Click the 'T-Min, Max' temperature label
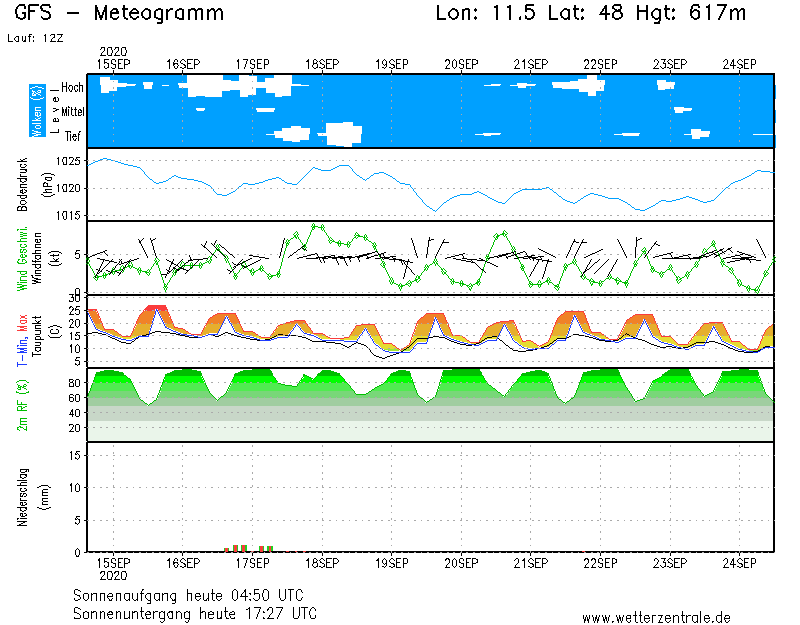This screenshot has width=800, height=625. [22, 340]
